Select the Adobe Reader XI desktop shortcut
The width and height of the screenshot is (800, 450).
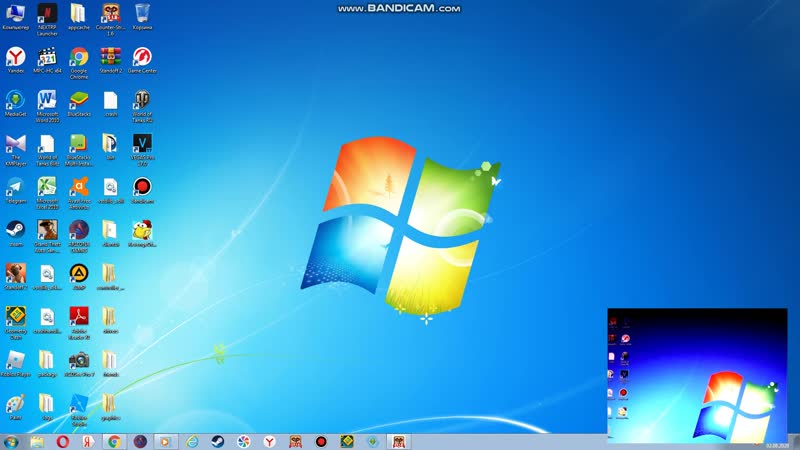(x=79, y=323)
